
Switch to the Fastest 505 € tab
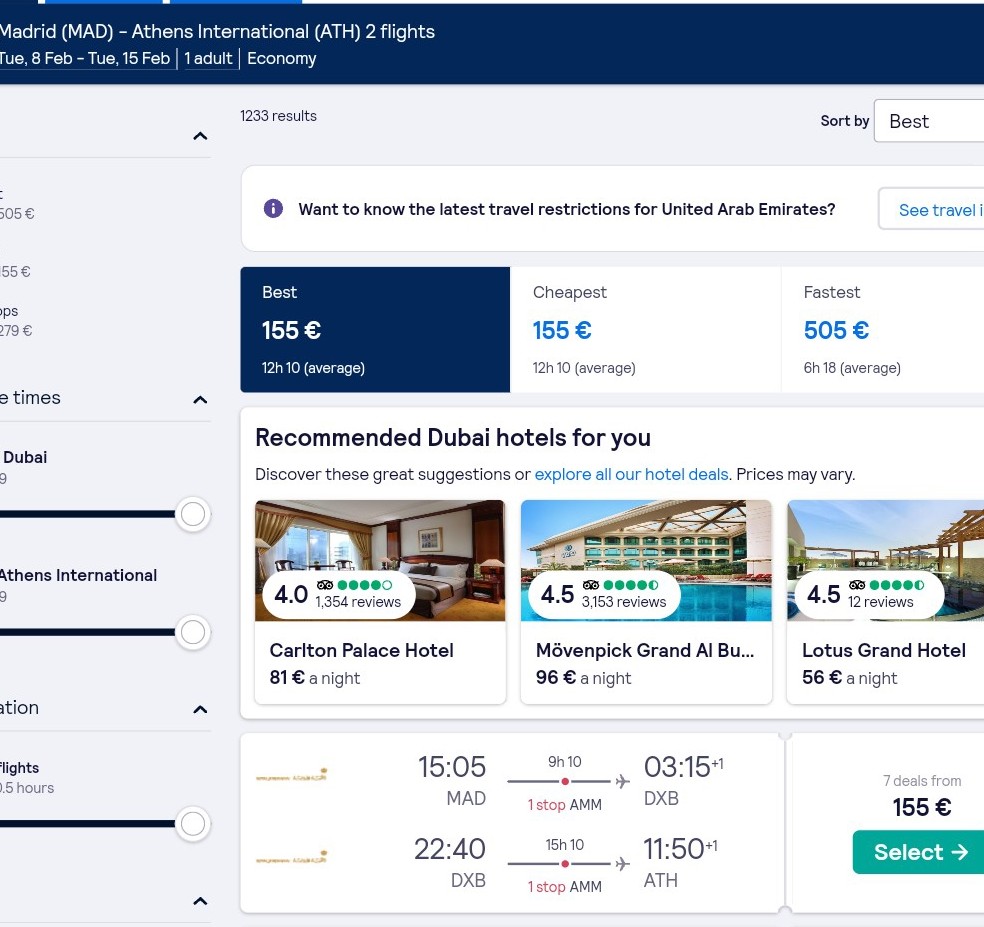coord(882,330)
